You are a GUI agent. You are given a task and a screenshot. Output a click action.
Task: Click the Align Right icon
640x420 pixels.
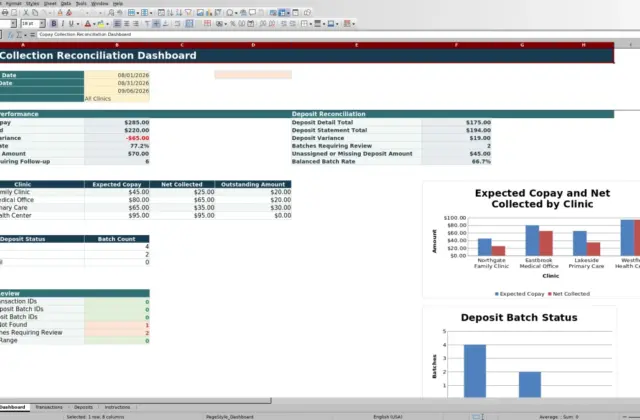pyautogui.click(x=136, y=24)
